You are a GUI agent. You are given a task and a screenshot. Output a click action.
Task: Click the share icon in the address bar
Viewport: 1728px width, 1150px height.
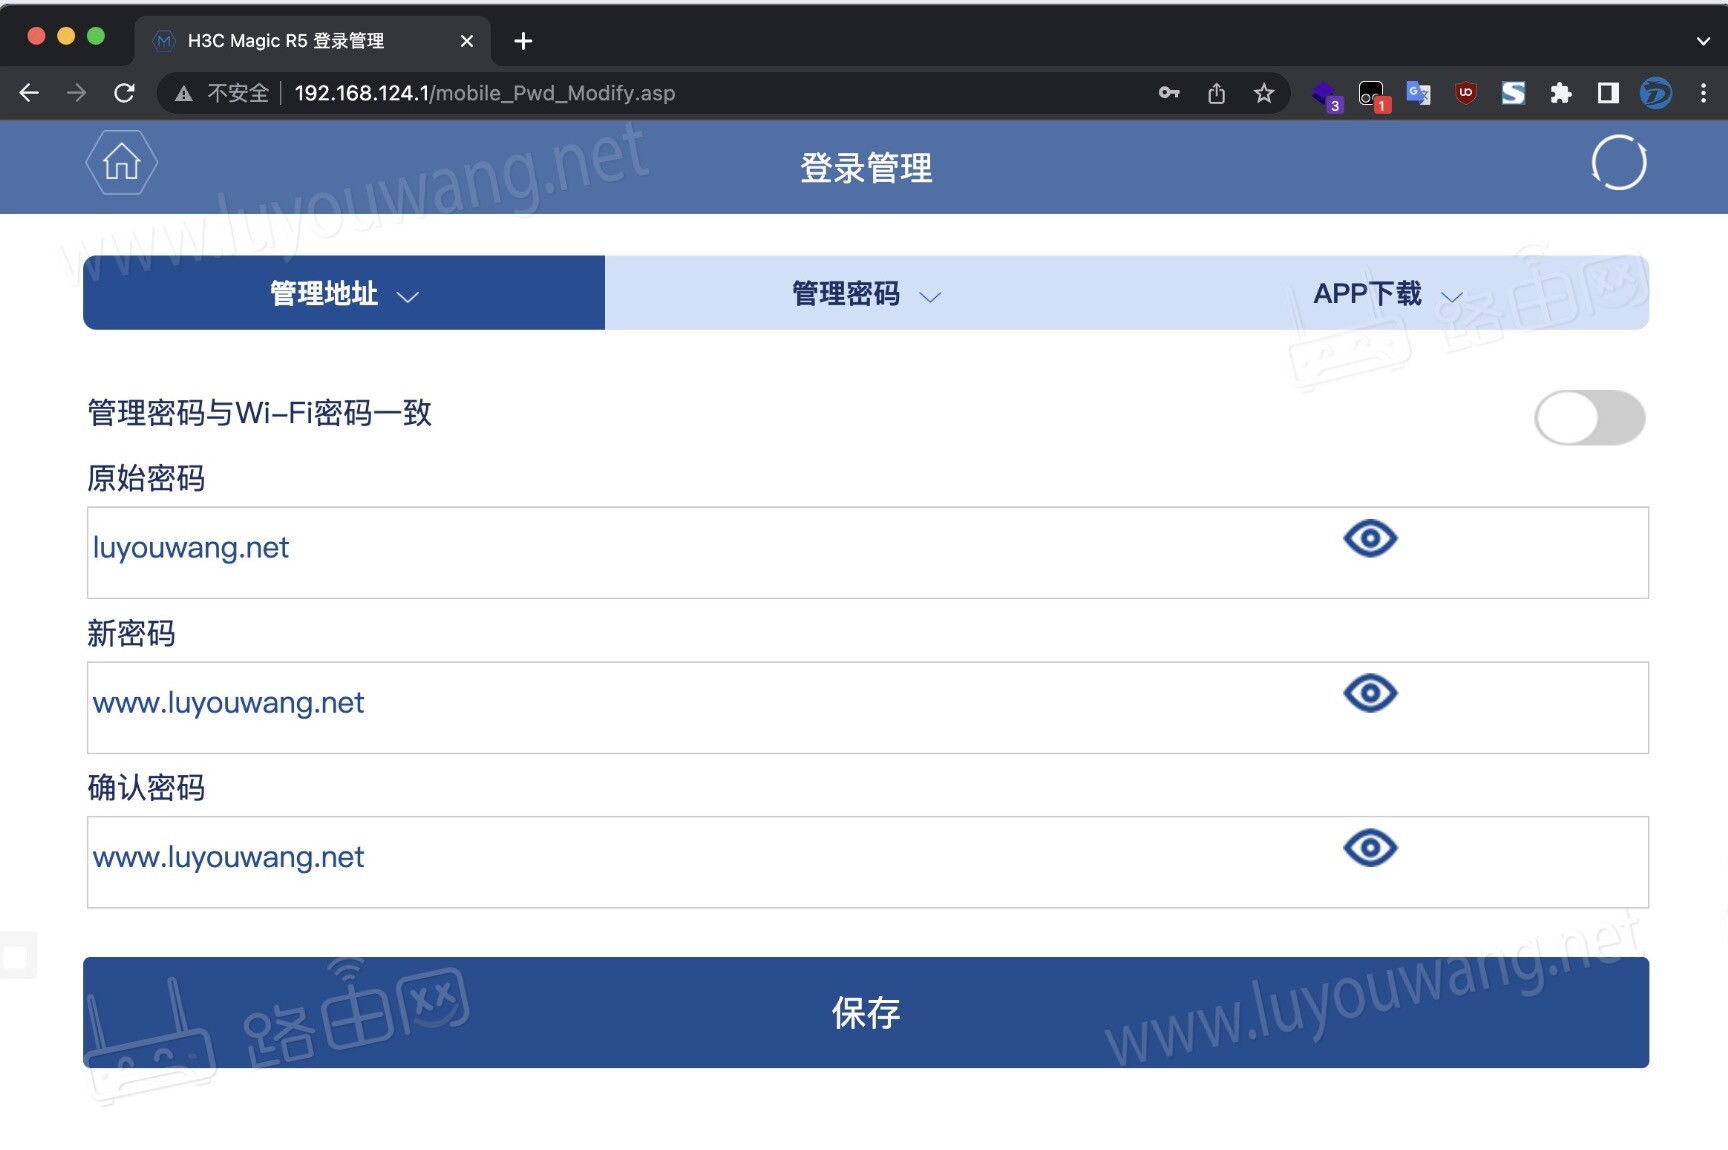tap(1216, 92)
